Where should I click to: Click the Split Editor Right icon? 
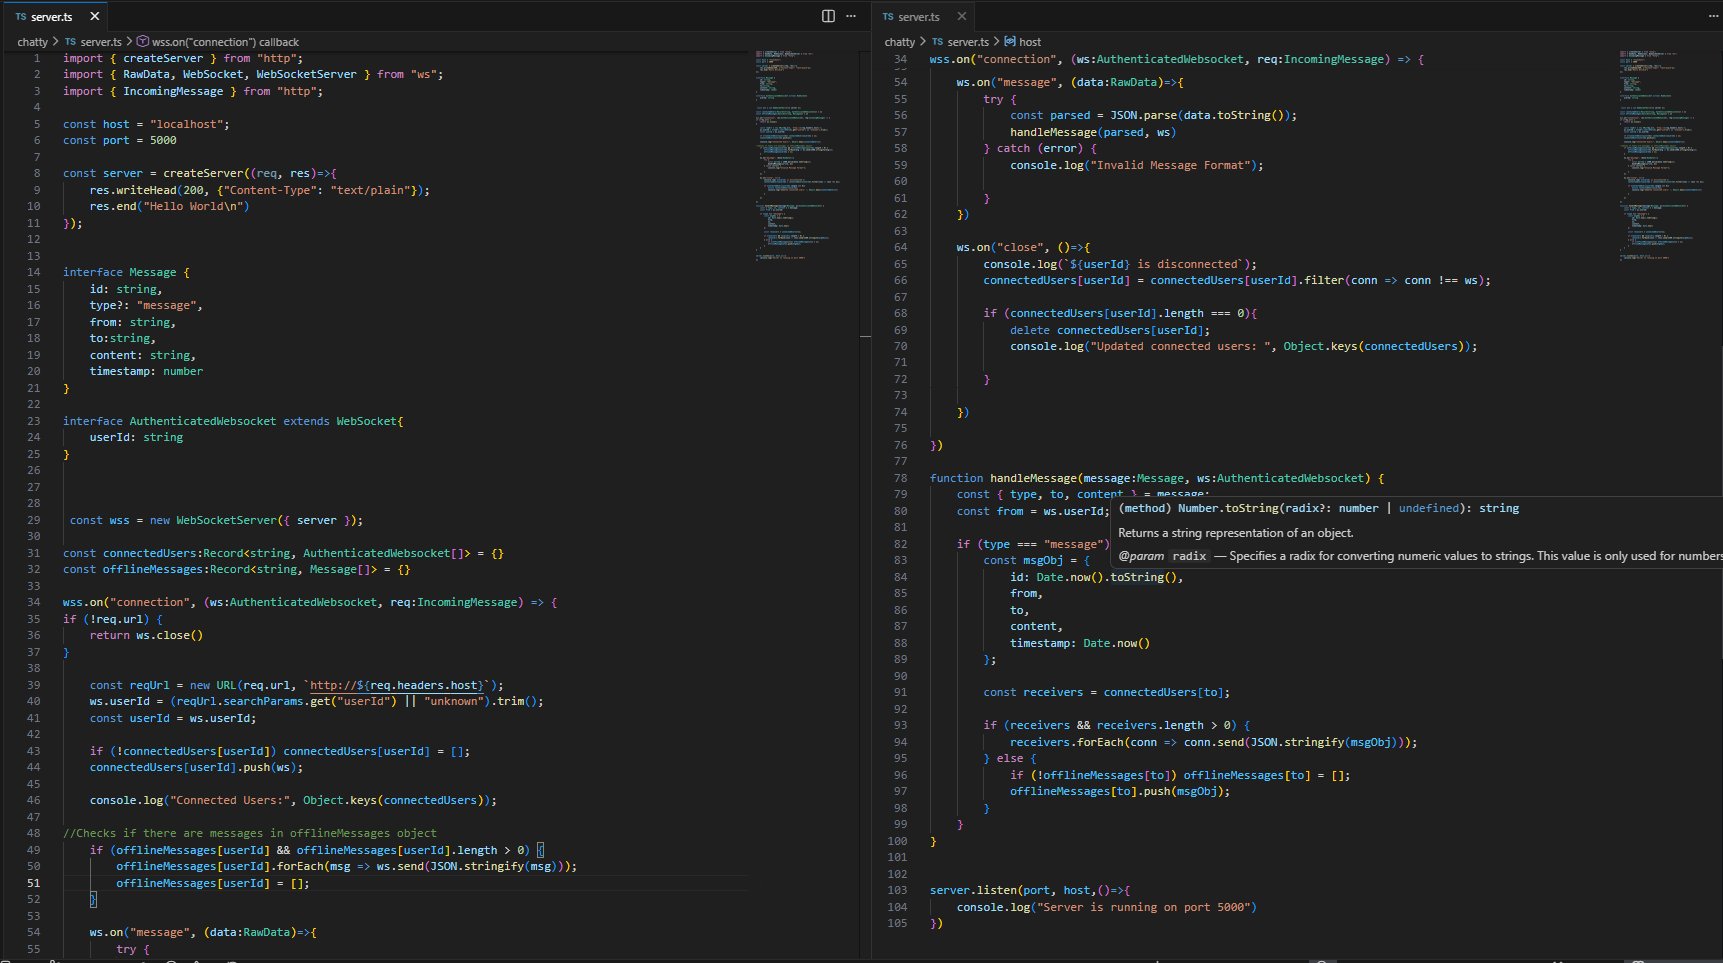click(828, 16)
